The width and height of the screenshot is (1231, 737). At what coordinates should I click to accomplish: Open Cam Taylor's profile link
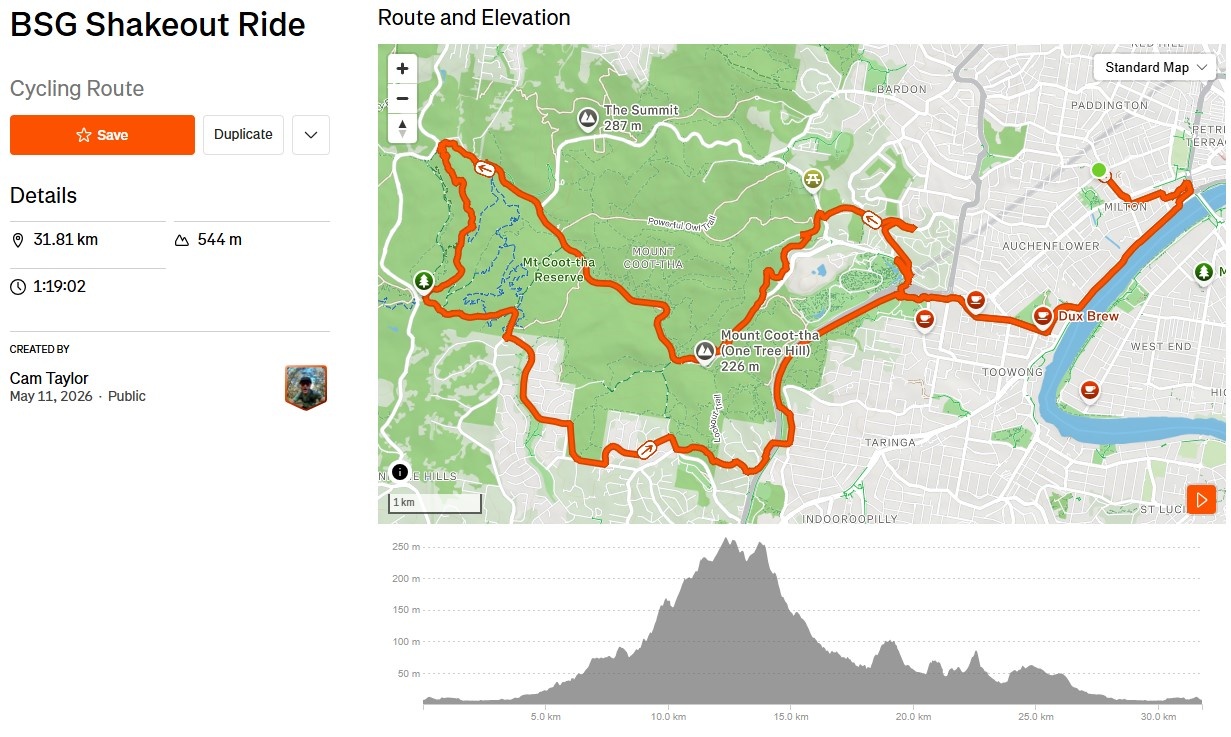tap(49, 378)
